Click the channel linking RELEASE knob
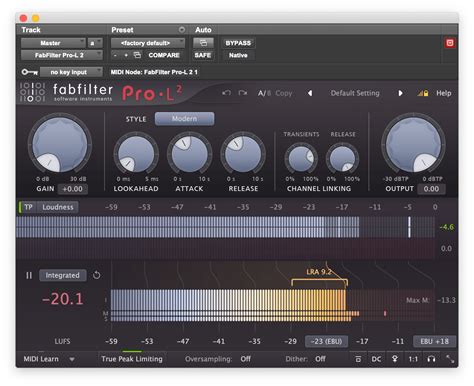The width and height of the screenshot is (474, 386). click(x=342, y=159)
